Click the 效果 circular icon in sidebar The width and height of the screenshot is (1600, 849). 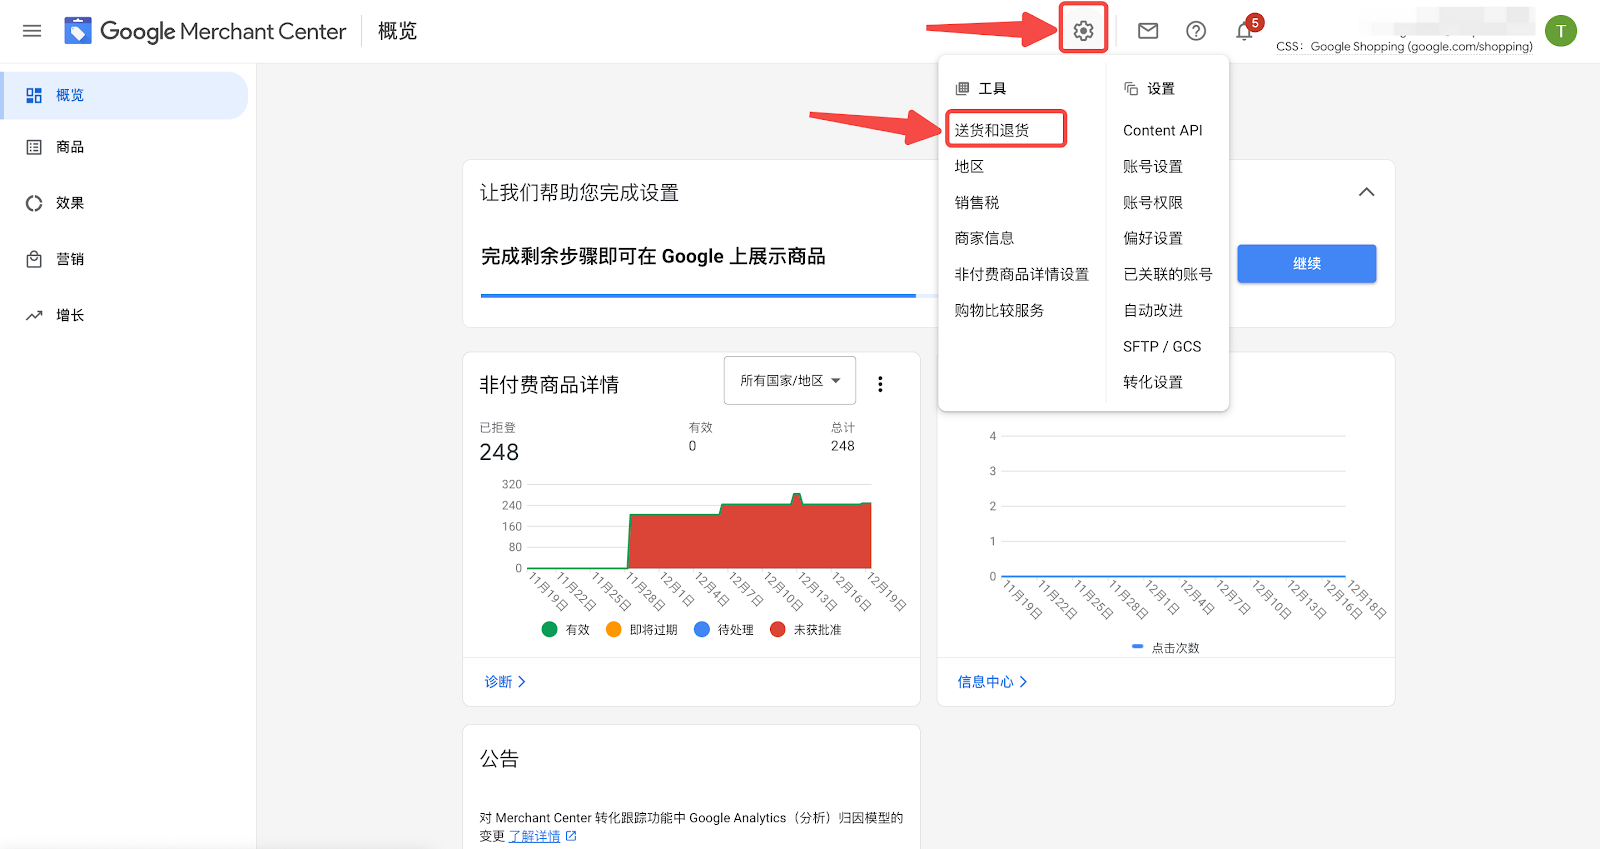pos(34,203)
